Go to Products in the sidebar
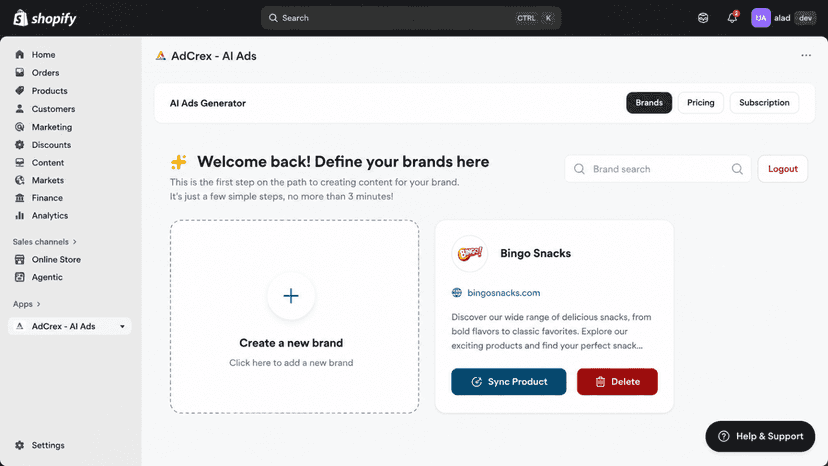 coord(50,90)
